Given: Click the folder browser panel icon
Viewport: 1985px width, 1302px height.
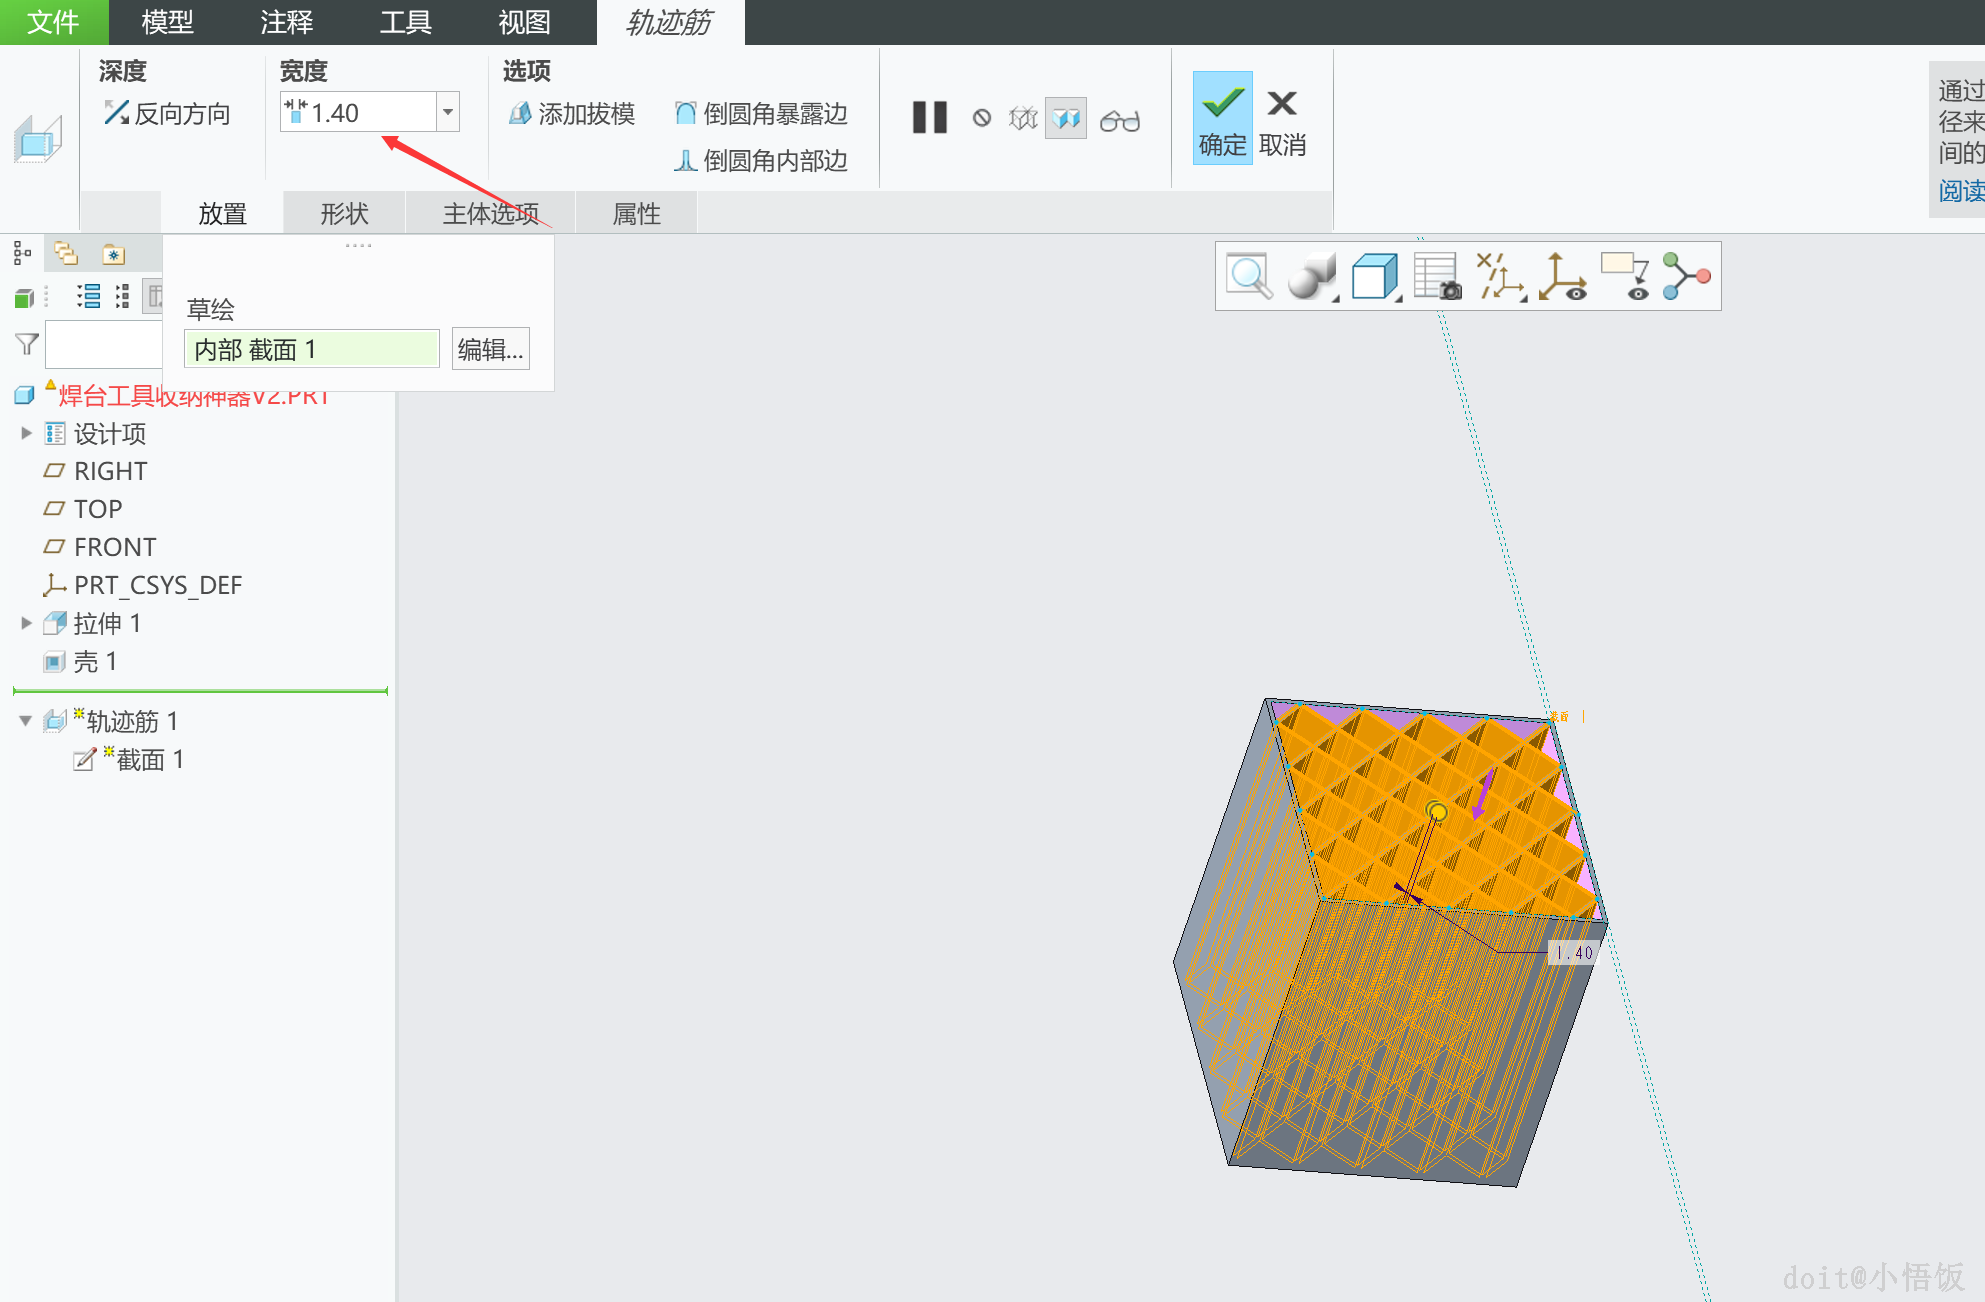Looking at the screenshot, I should click(66, 254).
